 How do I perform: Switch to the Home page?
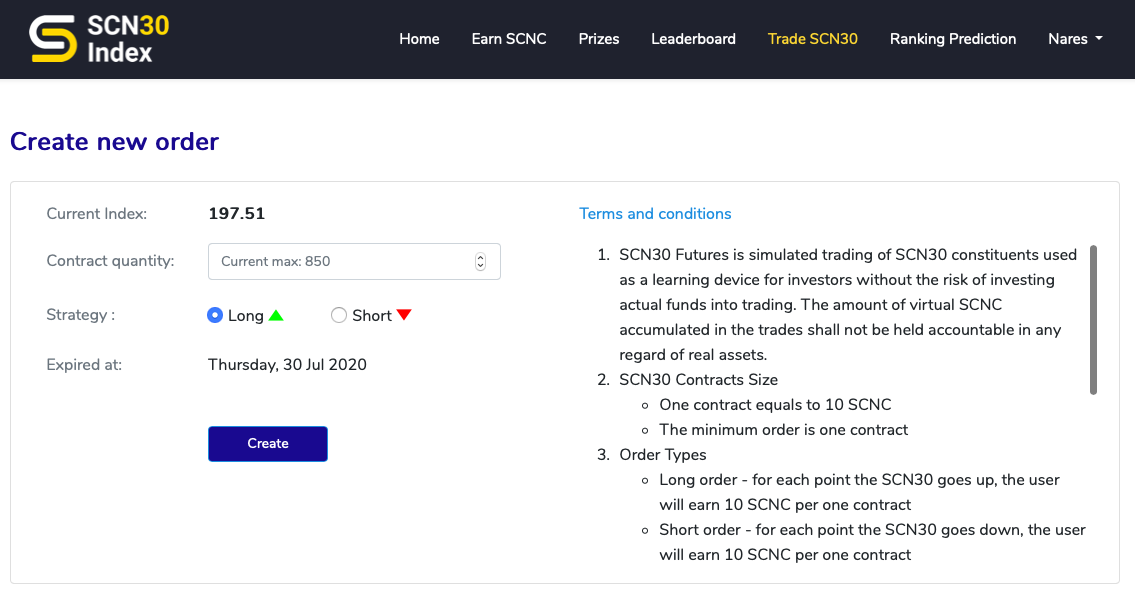(x=419, y=39)
